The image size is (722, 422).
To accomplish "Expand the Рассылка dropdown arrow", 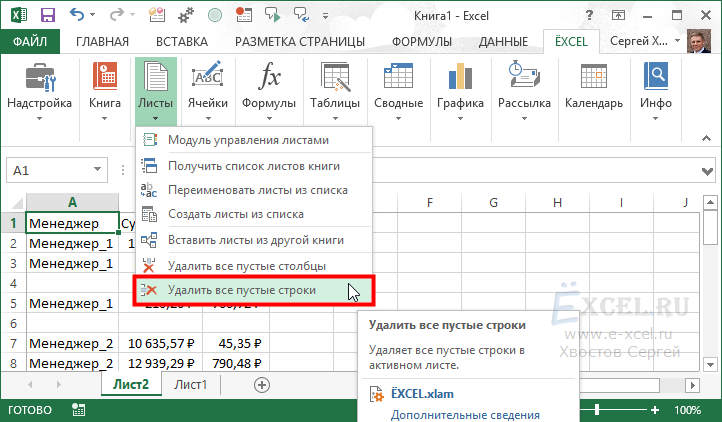I will coord(524,118).
